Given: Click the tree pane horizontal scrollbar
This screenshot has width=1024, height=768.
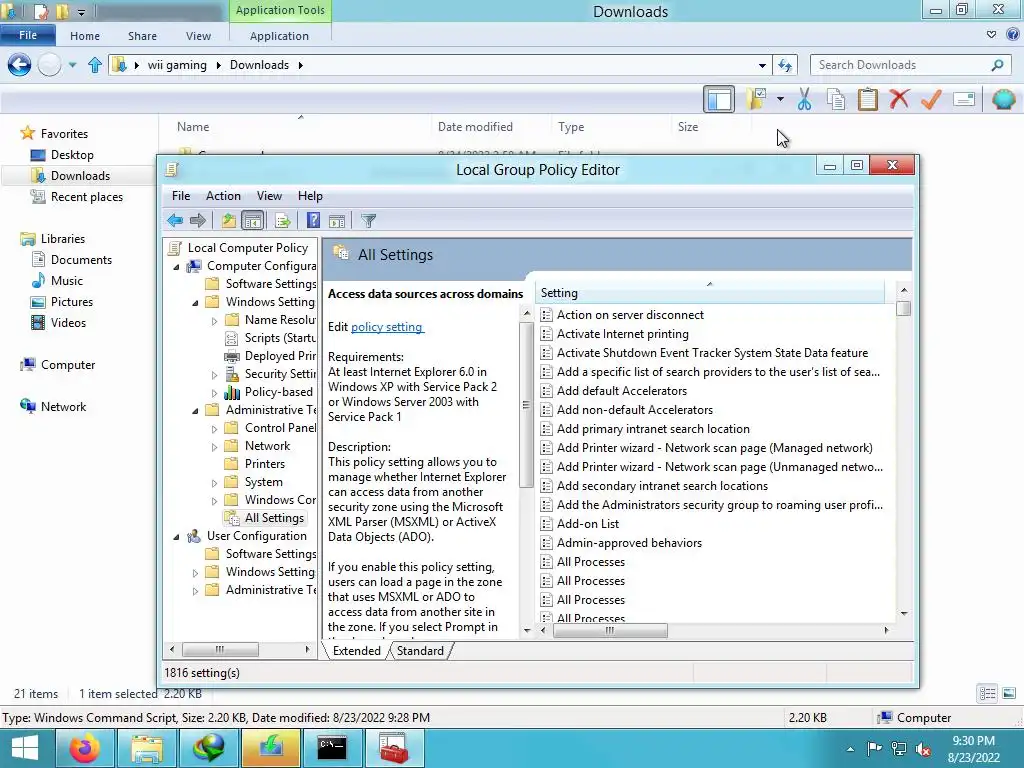Looking at the screenshot, I should point(220,649).
